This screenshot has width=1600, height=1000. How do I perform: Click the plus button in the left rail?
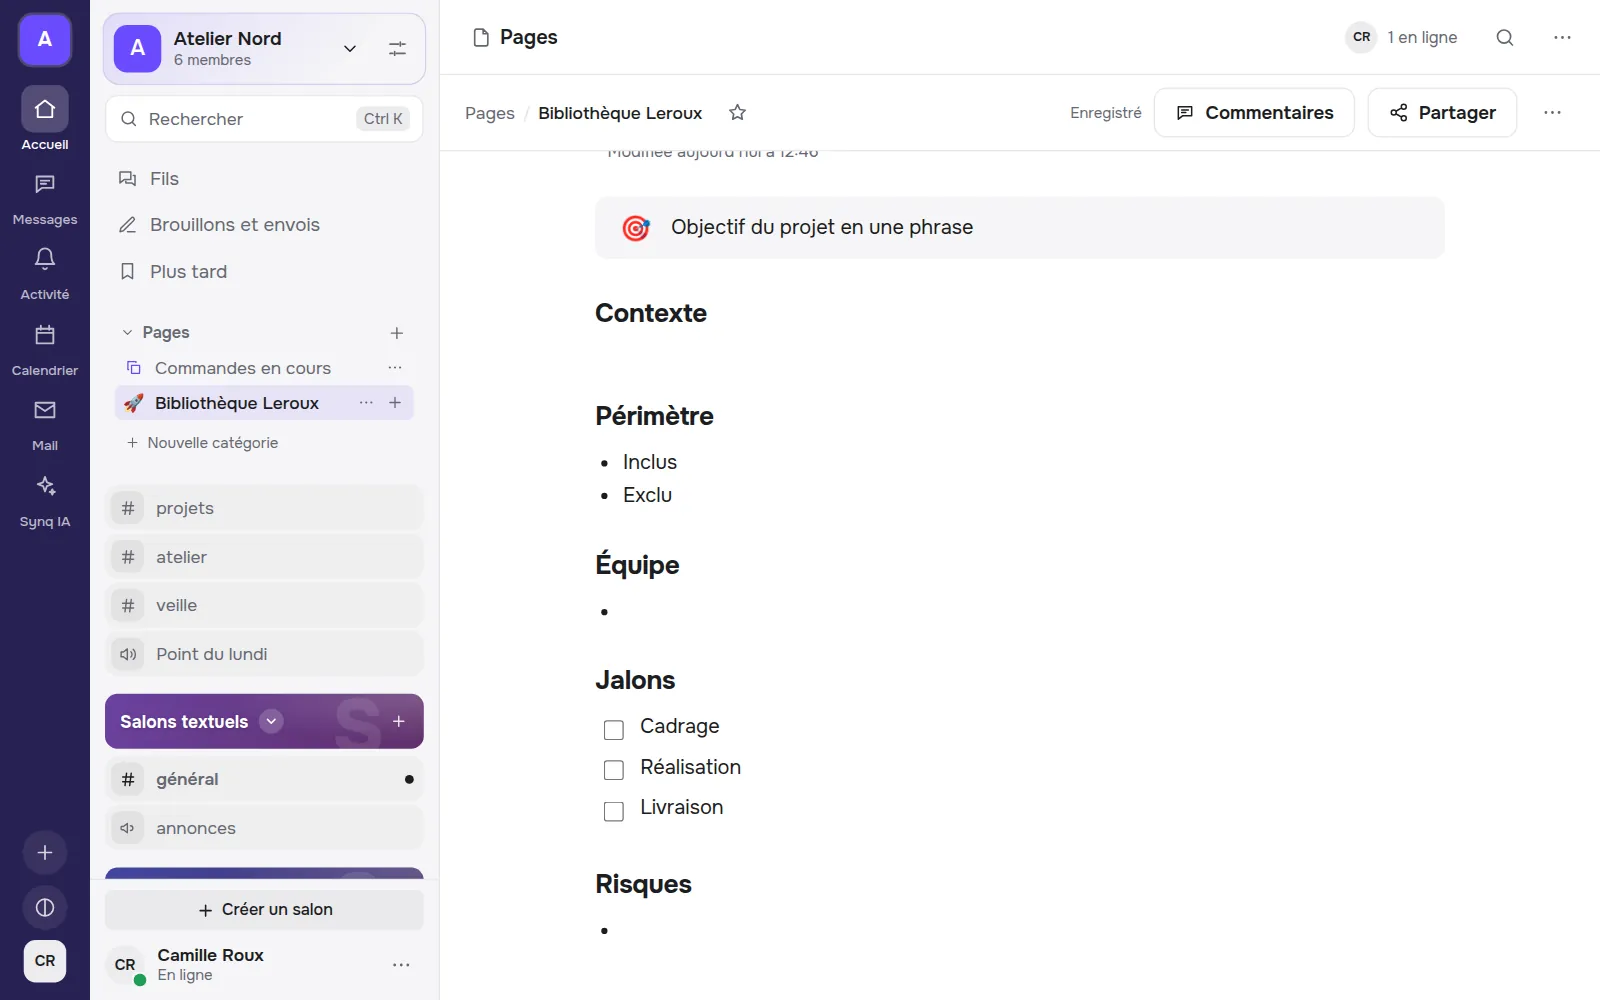pyautogui.click(x=45, y=853)
